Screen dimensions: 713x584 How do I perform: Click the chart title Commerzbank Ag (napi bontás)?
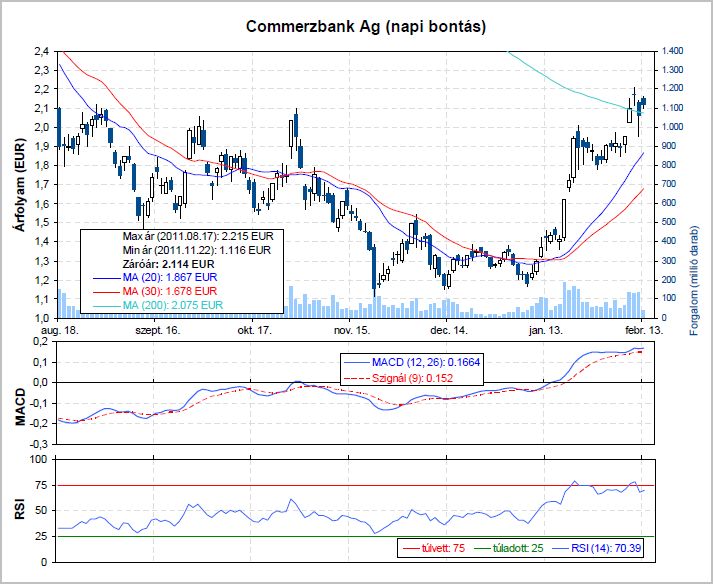click(366, 26)
